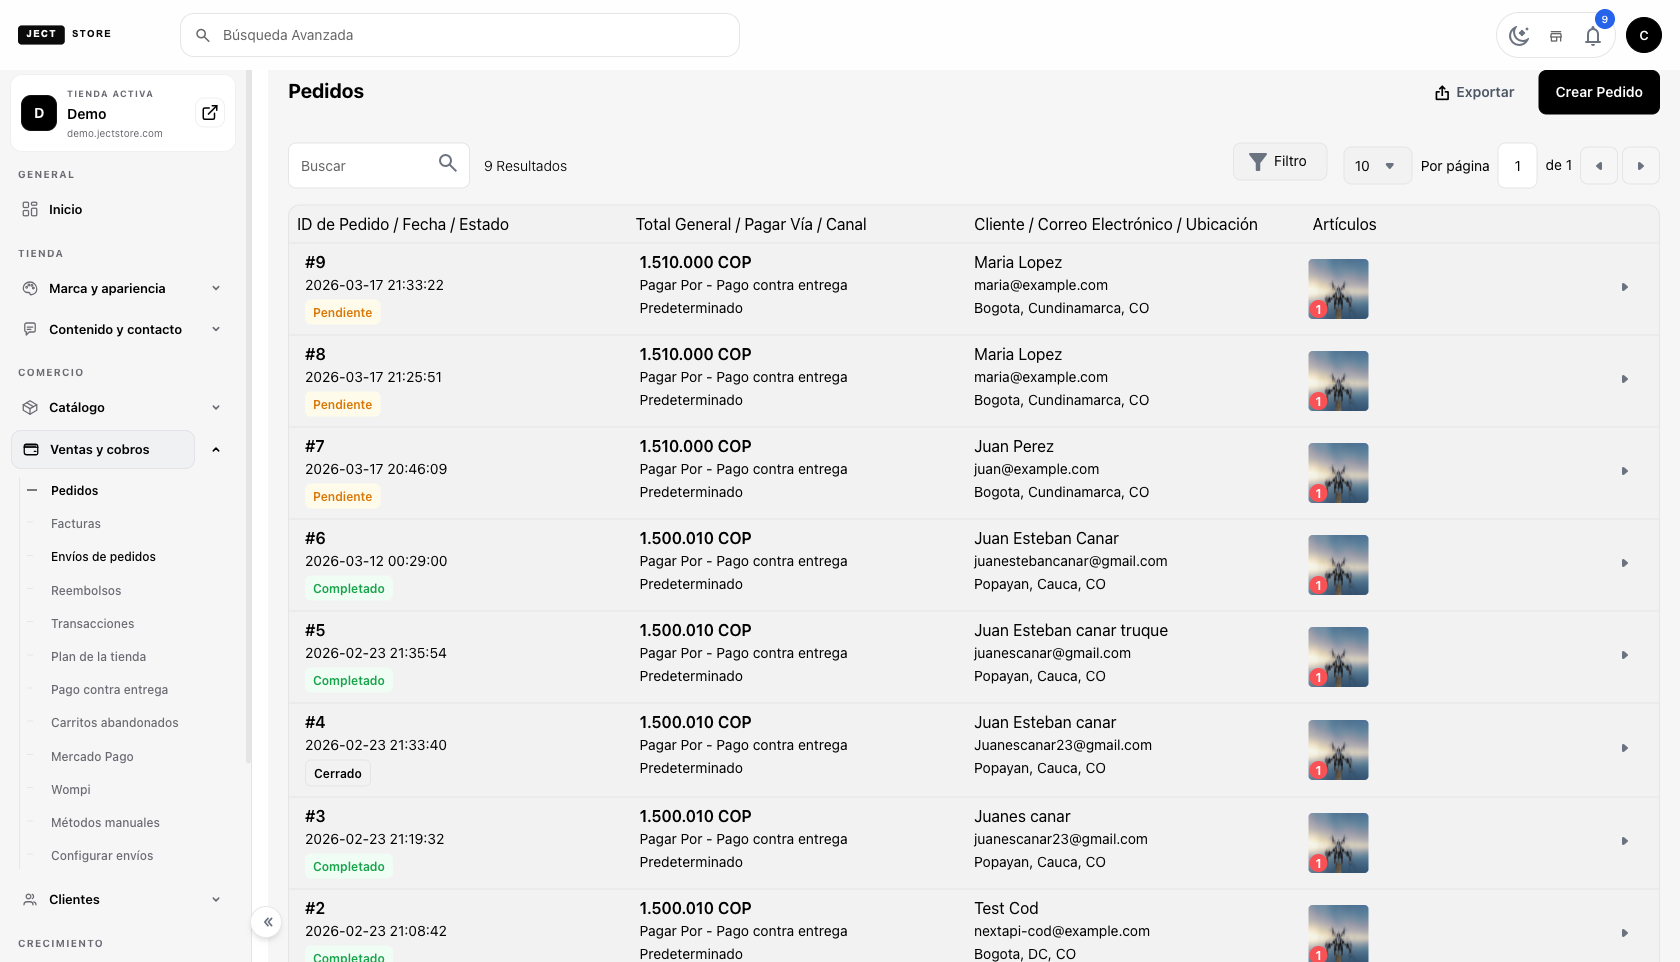Click the Inicio dashboard icon
The width and height of the screenshot is (1680, 962).
[x=30, y=209]
